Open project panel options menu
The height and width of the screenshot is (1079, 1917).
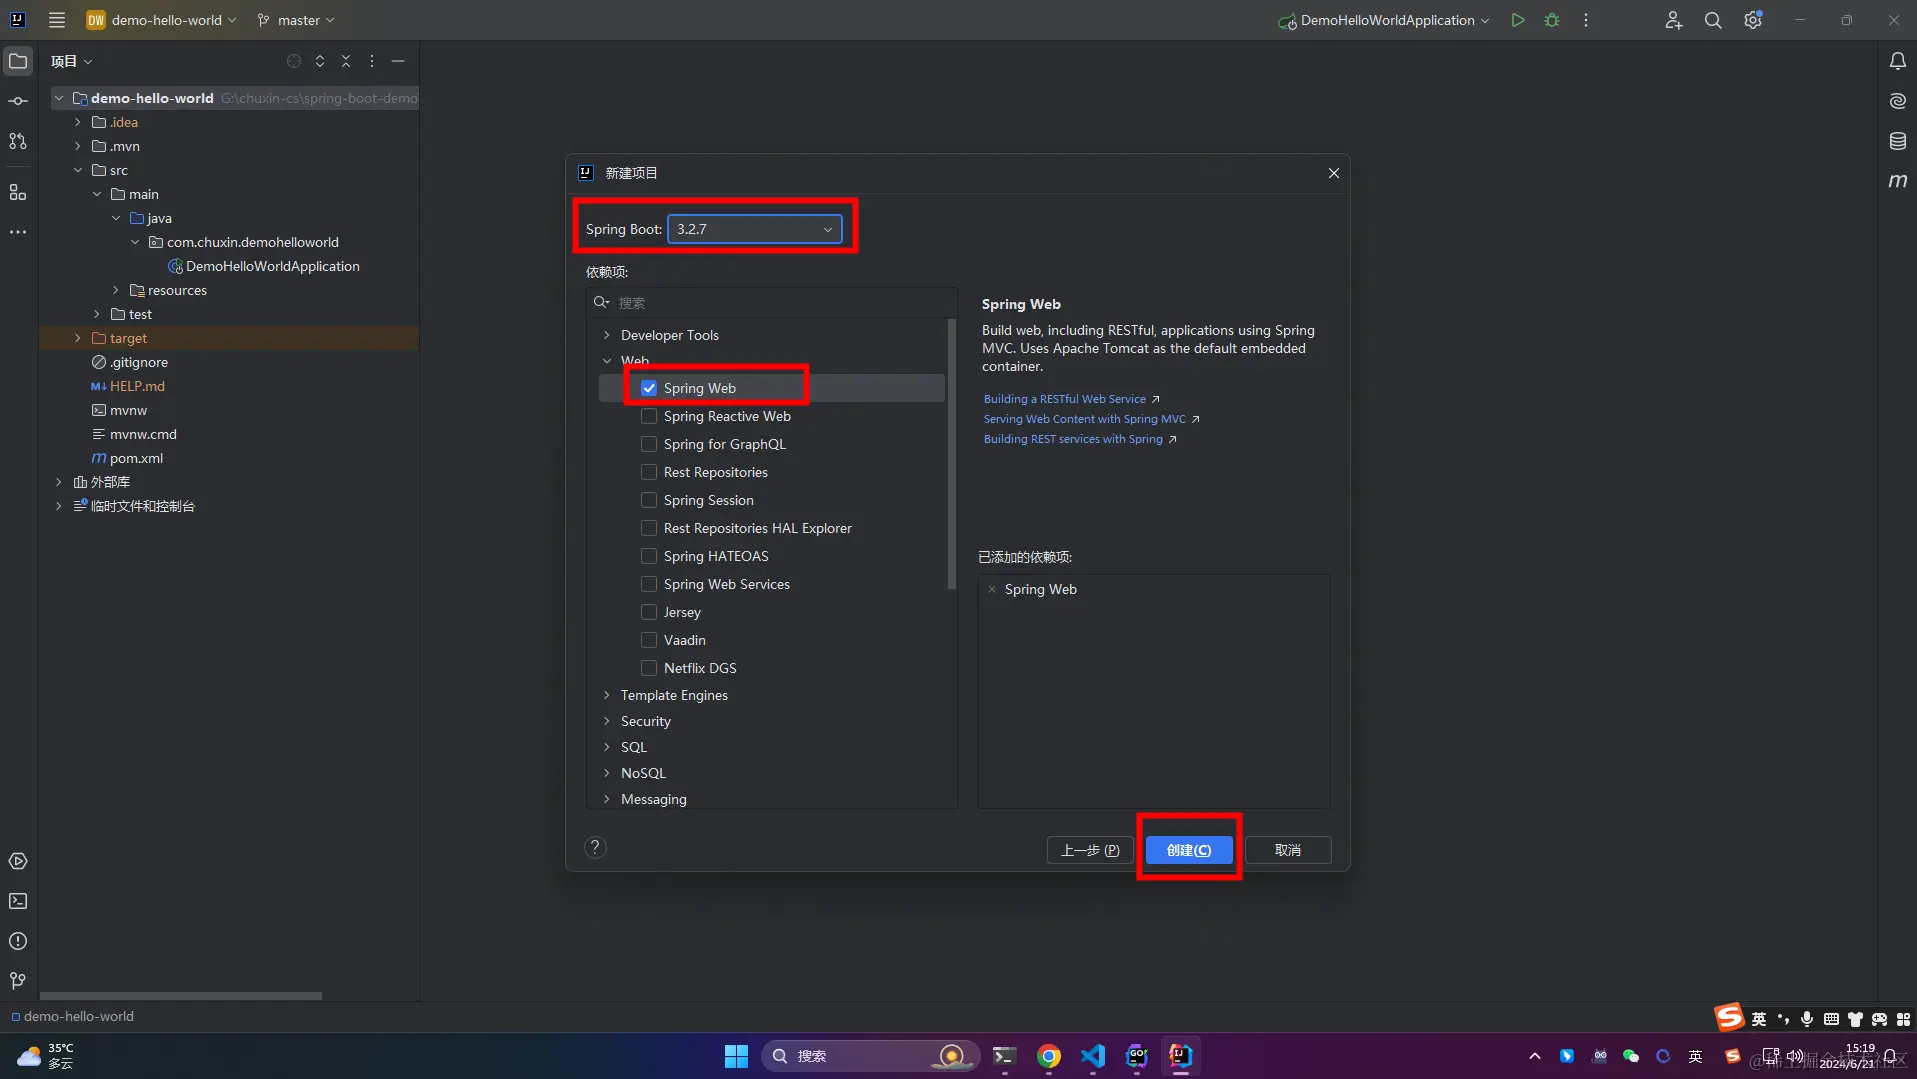click(x=372, y=61)
